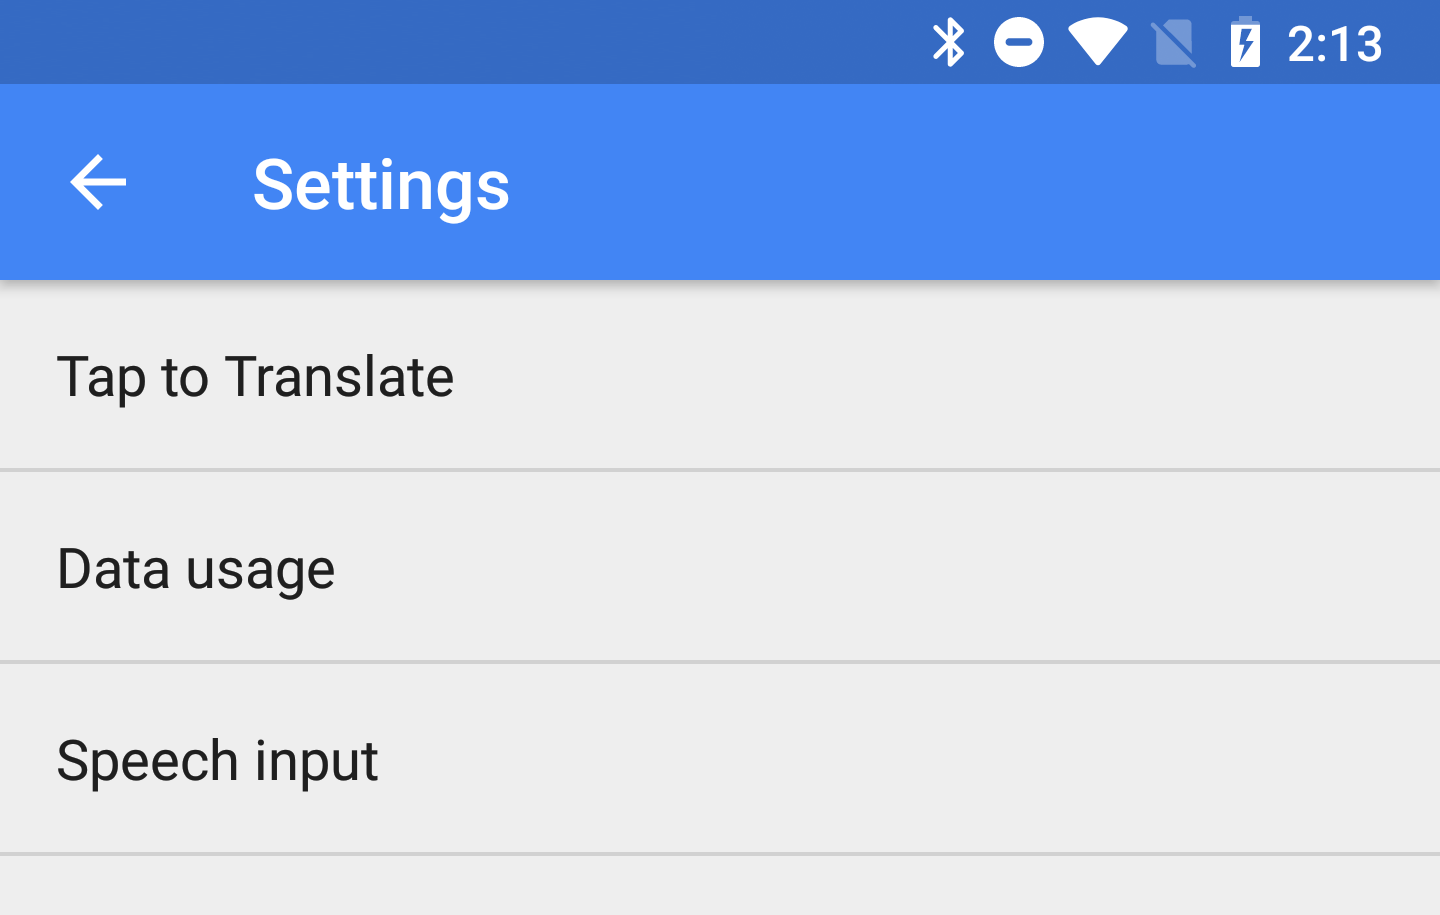Select Data usage from the list
The height and width of the screenshot is (915, 1440).
pyautogui.click(x=196, y=568)
